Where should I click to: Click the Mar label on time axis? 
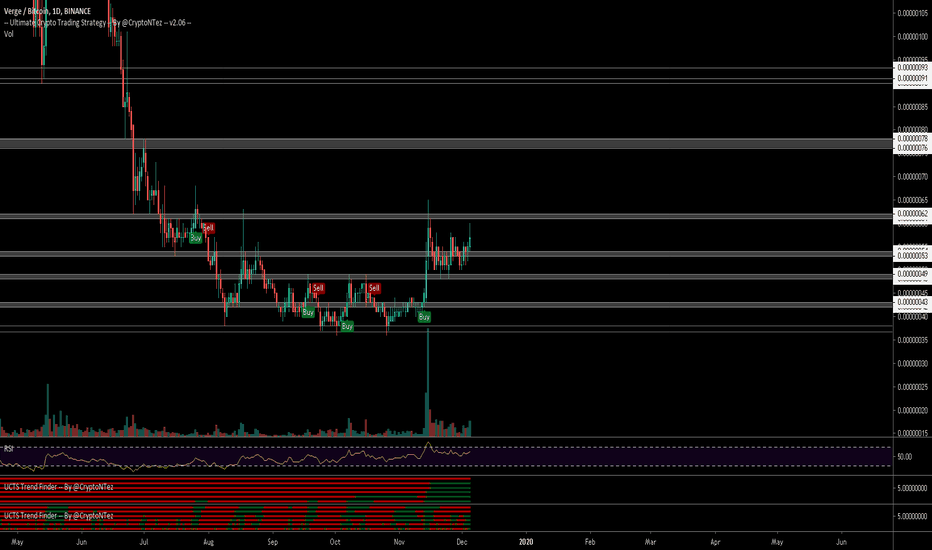tap(650, 542)
